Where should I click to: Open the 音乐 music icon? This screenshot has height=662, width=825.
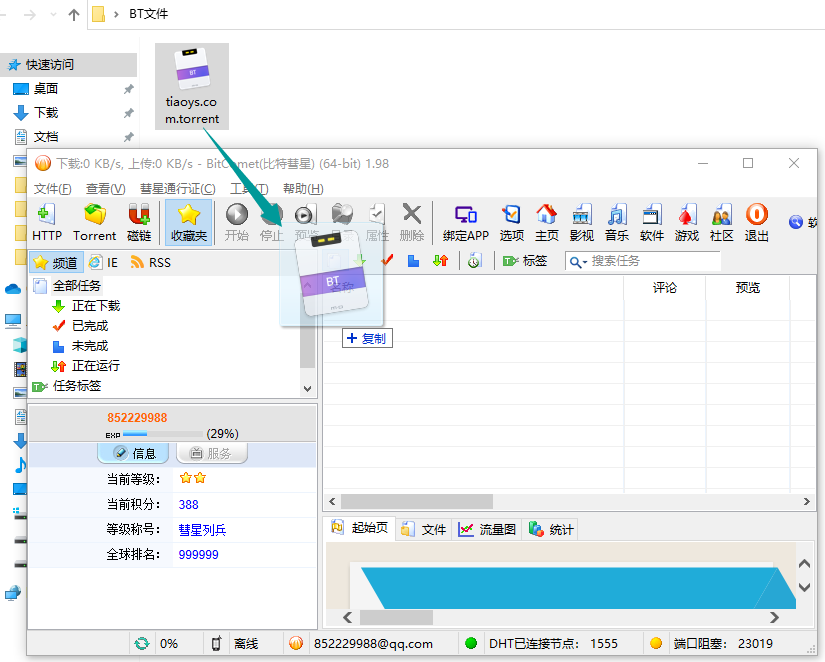617,223
